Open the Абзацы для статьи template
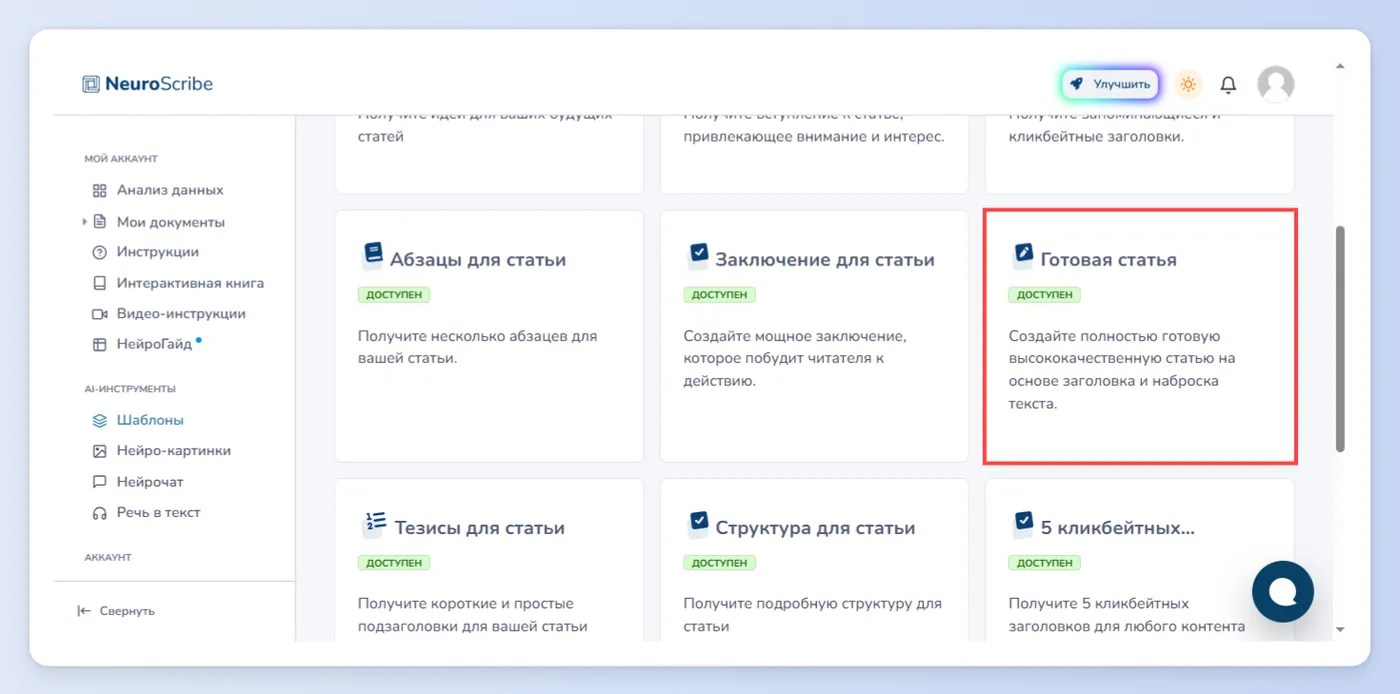The width and height of the screenshot is (1400, 694). point(489,336)
